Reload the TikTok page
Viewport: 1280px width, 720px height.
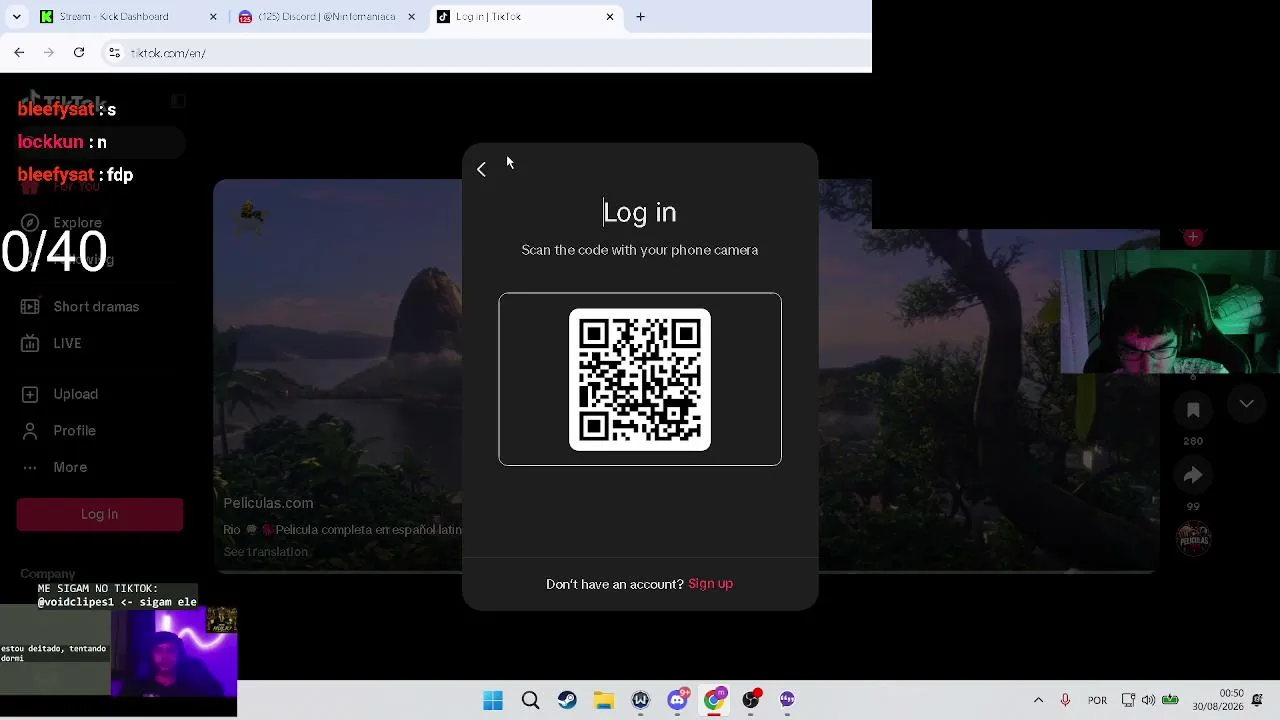79,53
